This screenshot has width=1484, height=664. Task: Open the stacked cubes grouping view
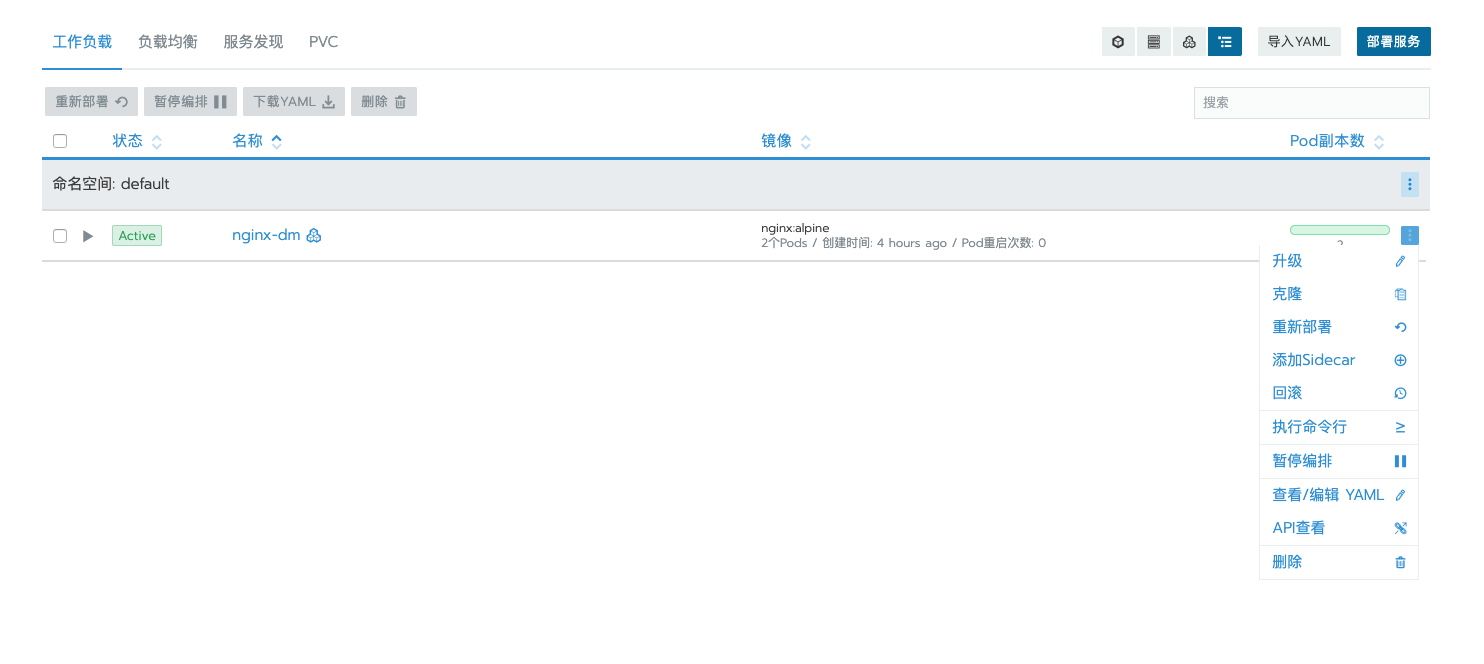pyautogui.click(x=1189, y=41)
